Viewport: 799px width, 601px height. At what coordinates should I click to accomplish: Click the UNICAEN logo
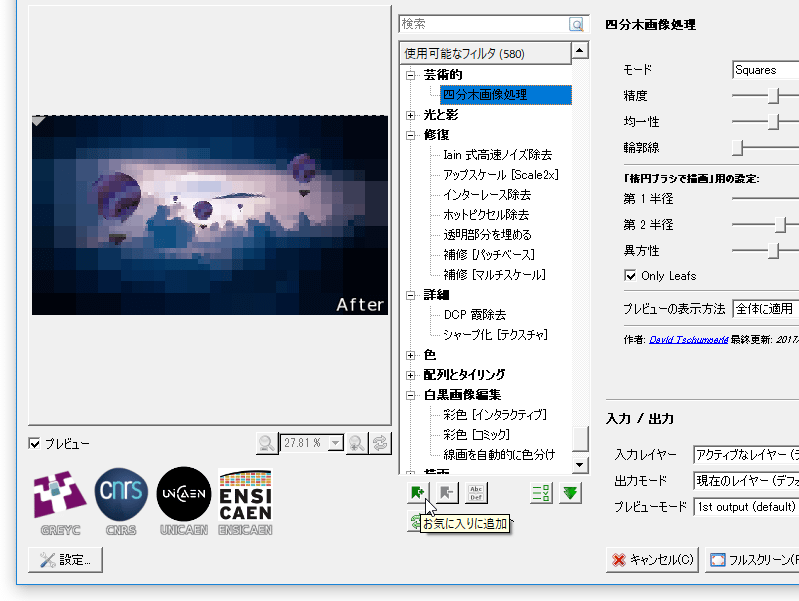pyautogui.click(x=184, y=502)
